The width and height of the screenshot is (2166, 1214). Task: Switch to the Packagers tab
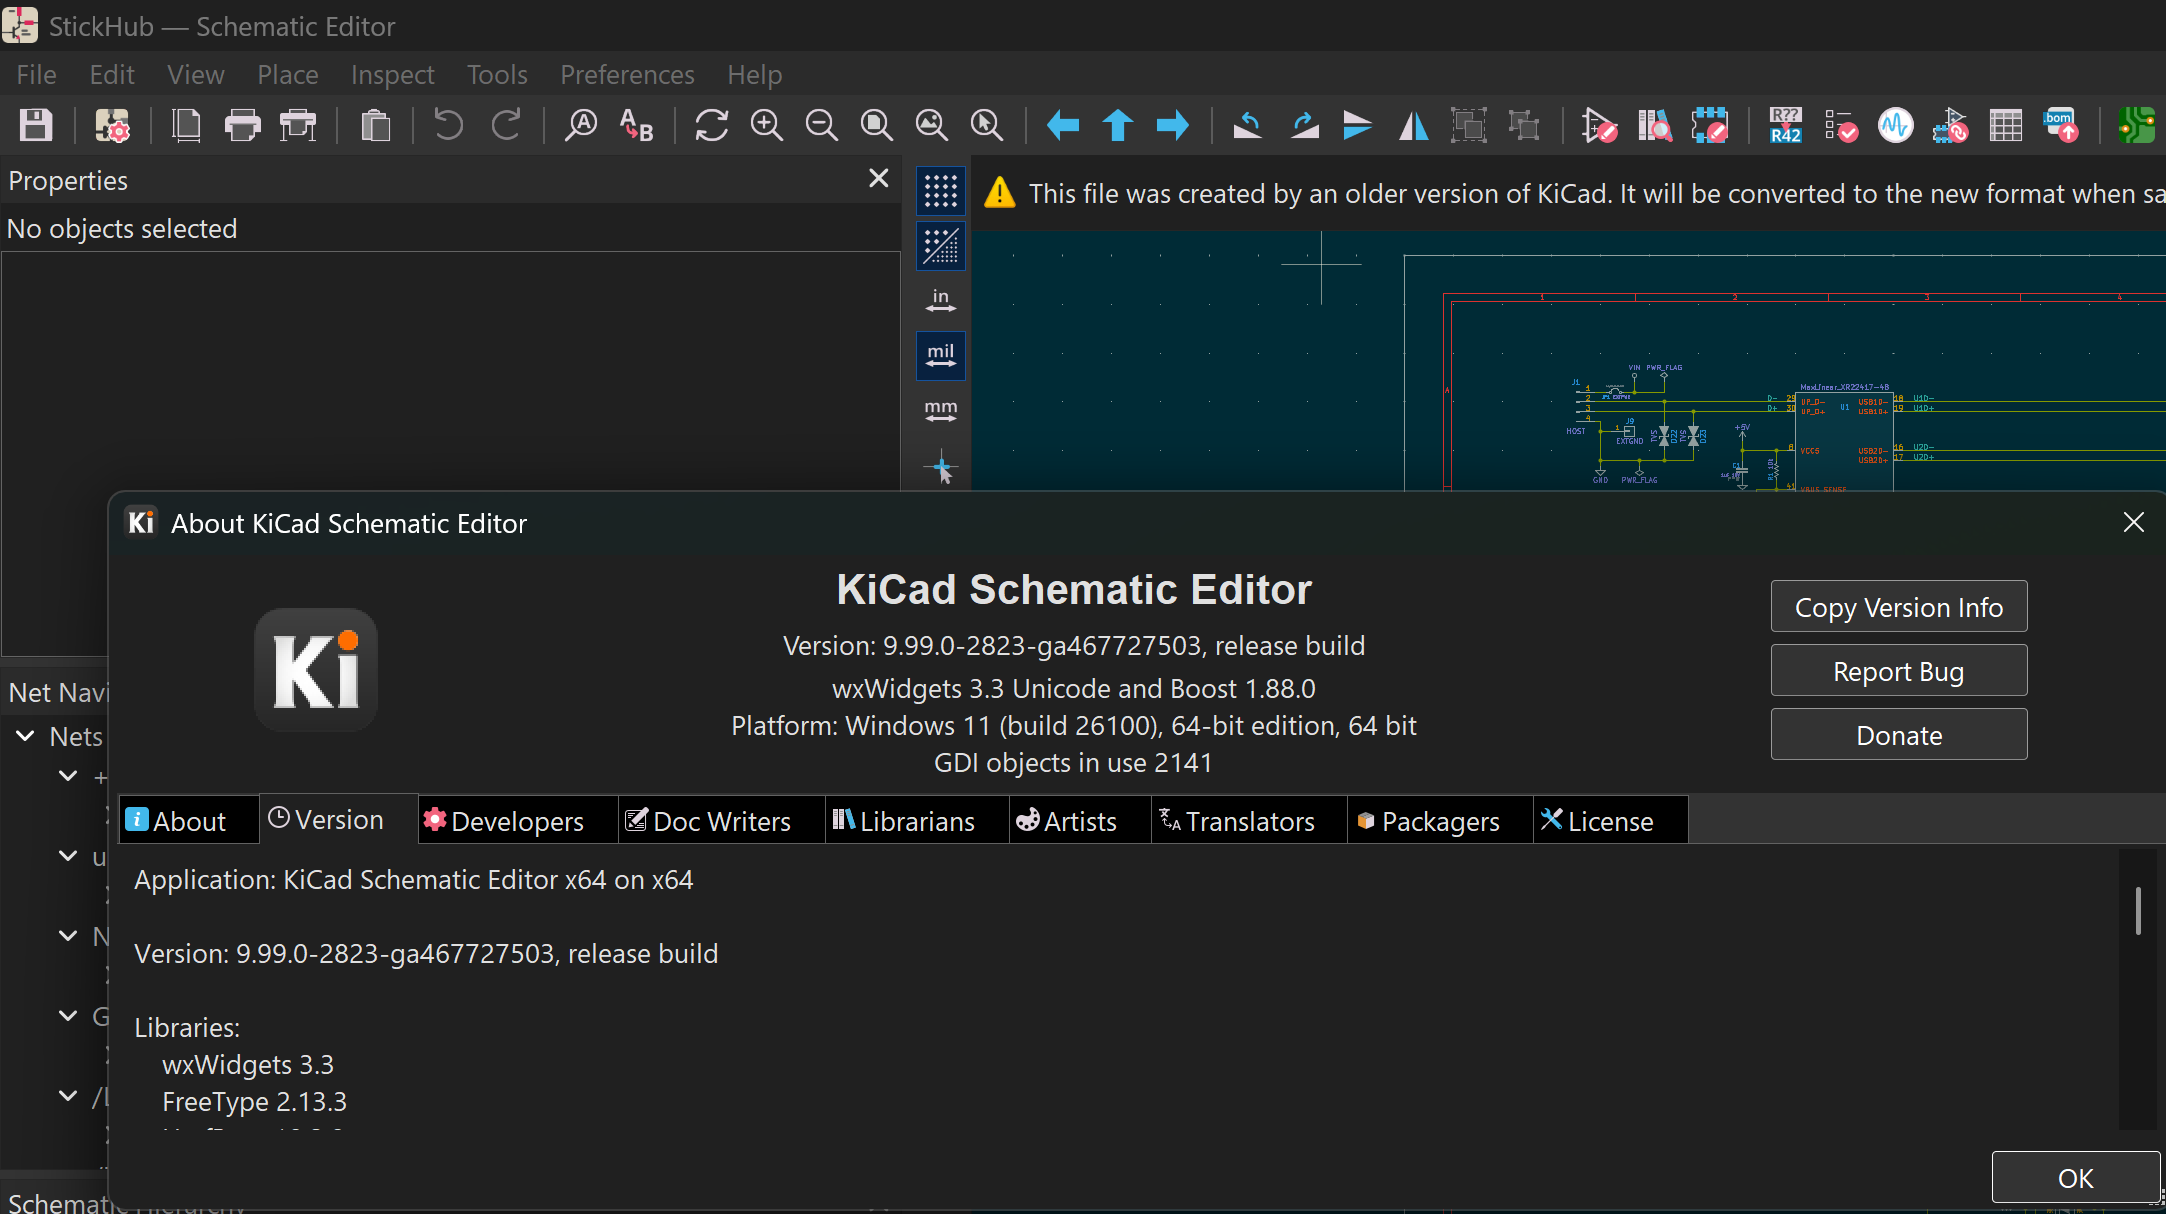tap(1440, 821)
